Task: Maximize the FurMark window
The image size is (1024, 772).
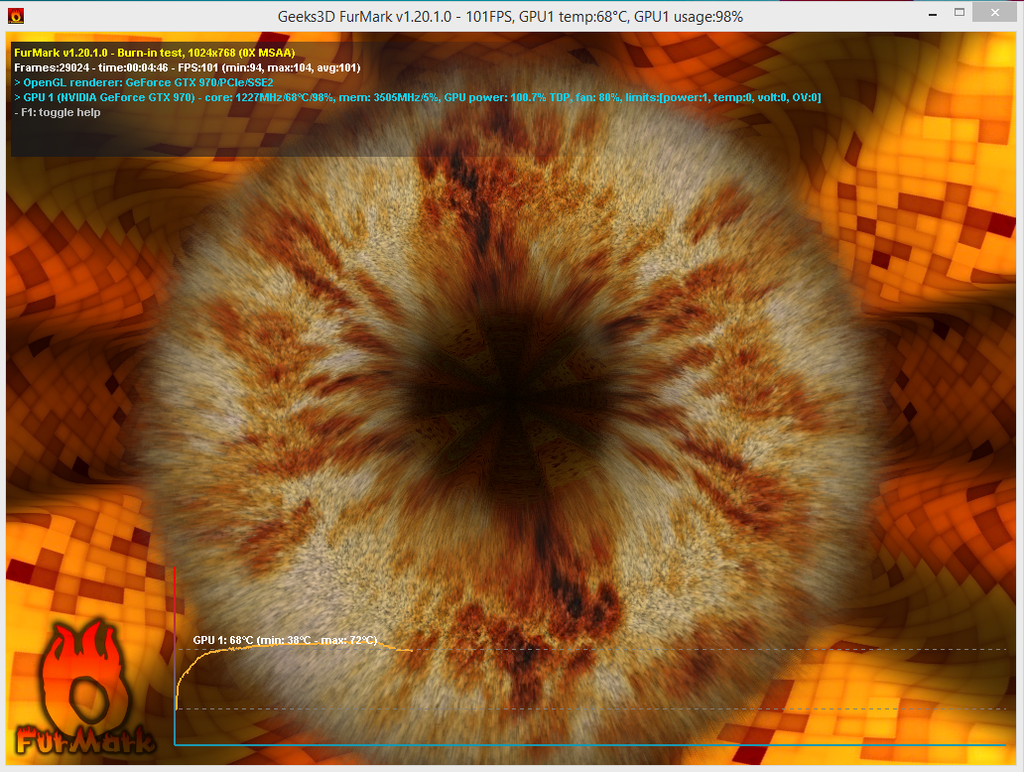Action: tap(959, 12)
